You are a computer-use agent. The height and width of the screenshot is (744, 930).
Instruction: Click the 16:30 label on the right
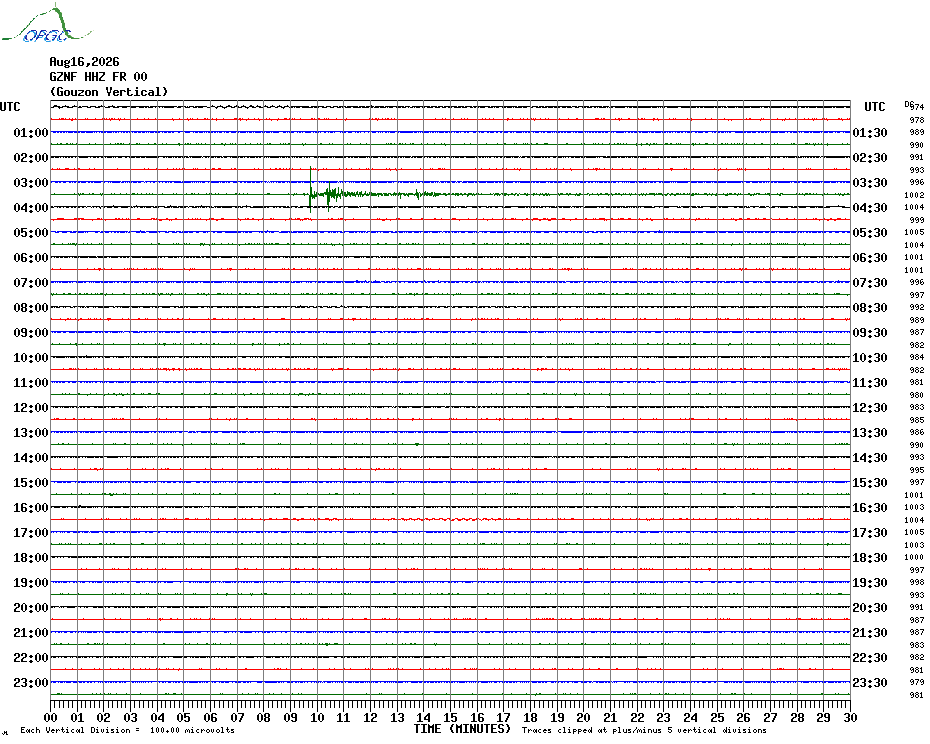[870, 507]
